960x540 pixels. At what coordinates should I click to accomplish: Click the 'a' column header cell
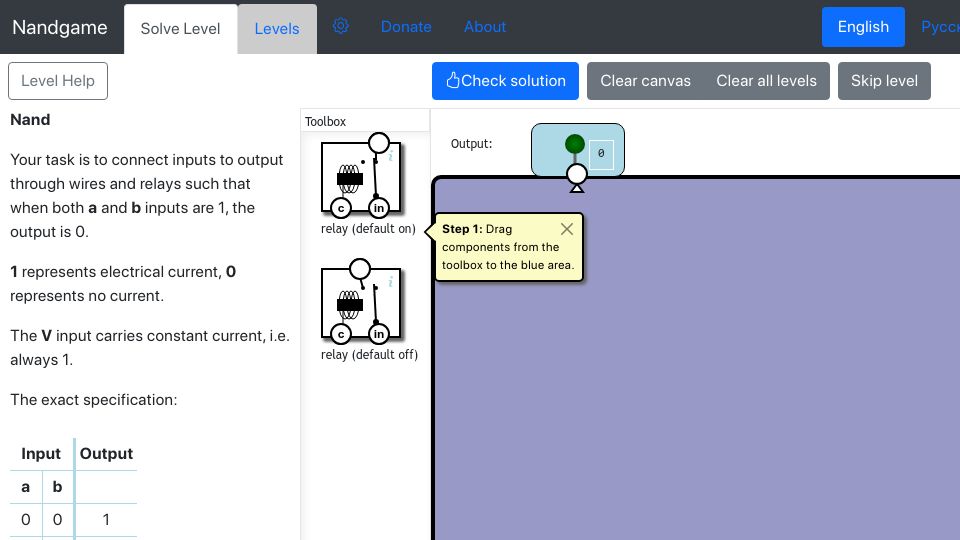pos(26,487)
